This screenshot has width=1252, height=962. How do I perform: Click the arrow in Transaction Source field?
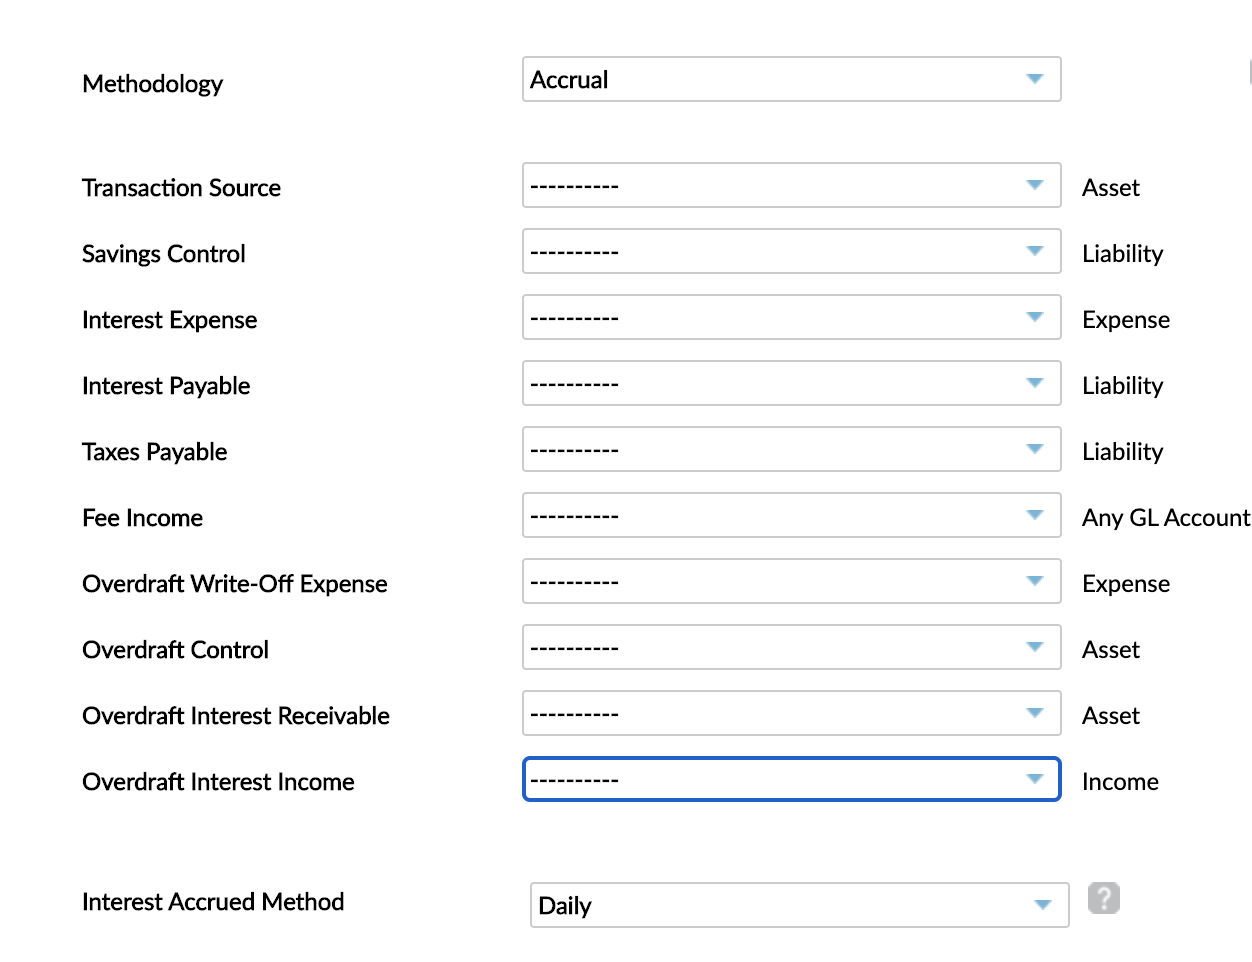tap(1035, 185)
